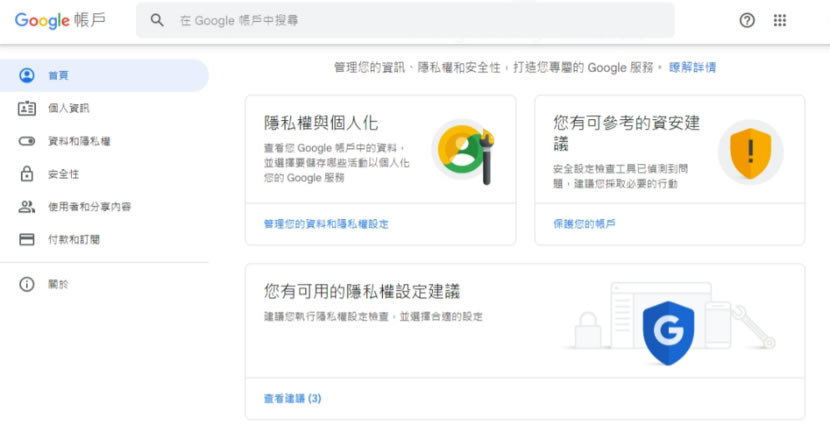Image resolution: width=830 pixels, height=430 pixels.
Task: Click the Google 帳戶 logo
Action: coord(60,20)
